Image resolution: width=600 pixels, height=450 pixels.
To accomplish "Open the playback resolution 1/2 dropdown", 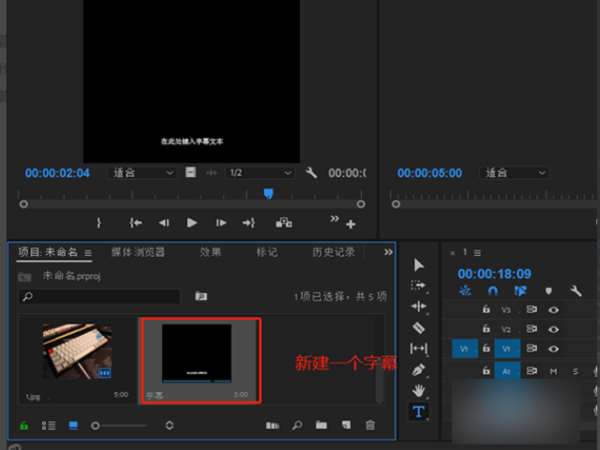I will [260, 173].
